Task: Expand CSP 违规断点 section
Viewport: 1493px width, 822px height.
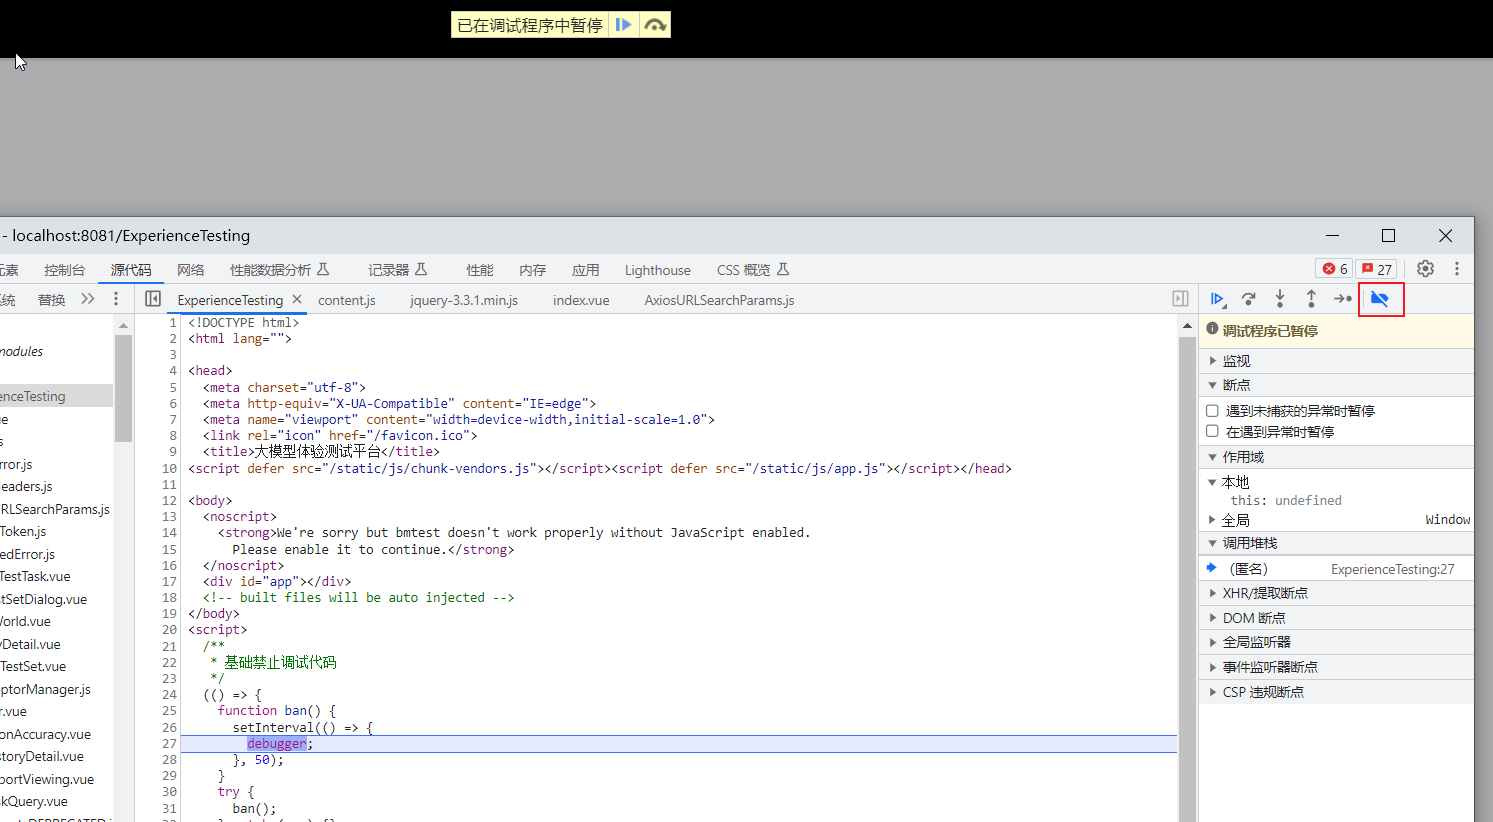Action: tap(1336, 692)
